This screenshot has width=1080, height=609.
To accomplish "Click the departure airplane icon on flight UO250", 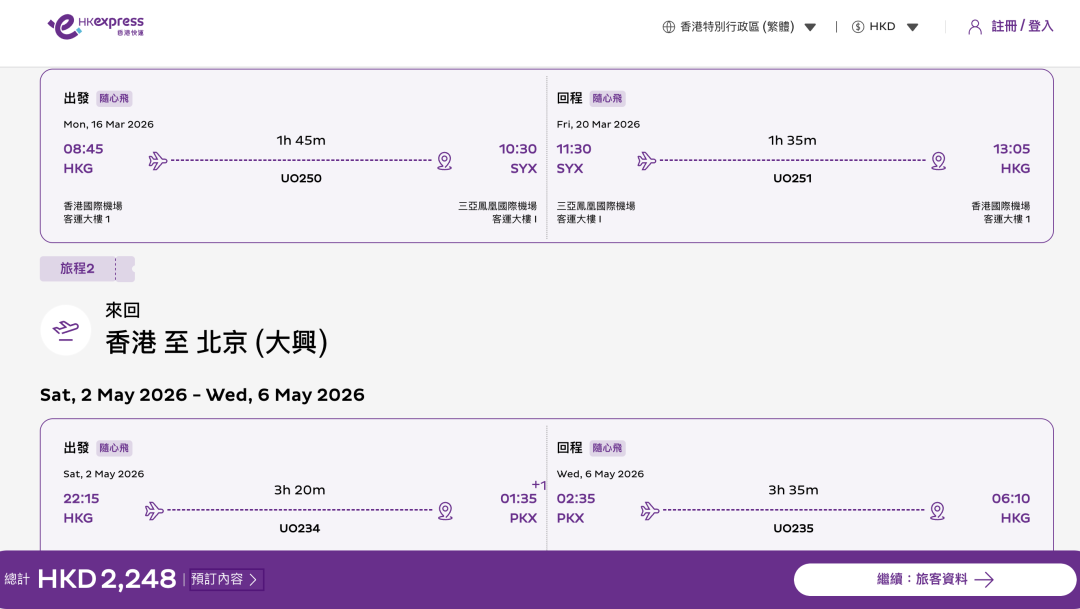I will click(157, 160).
